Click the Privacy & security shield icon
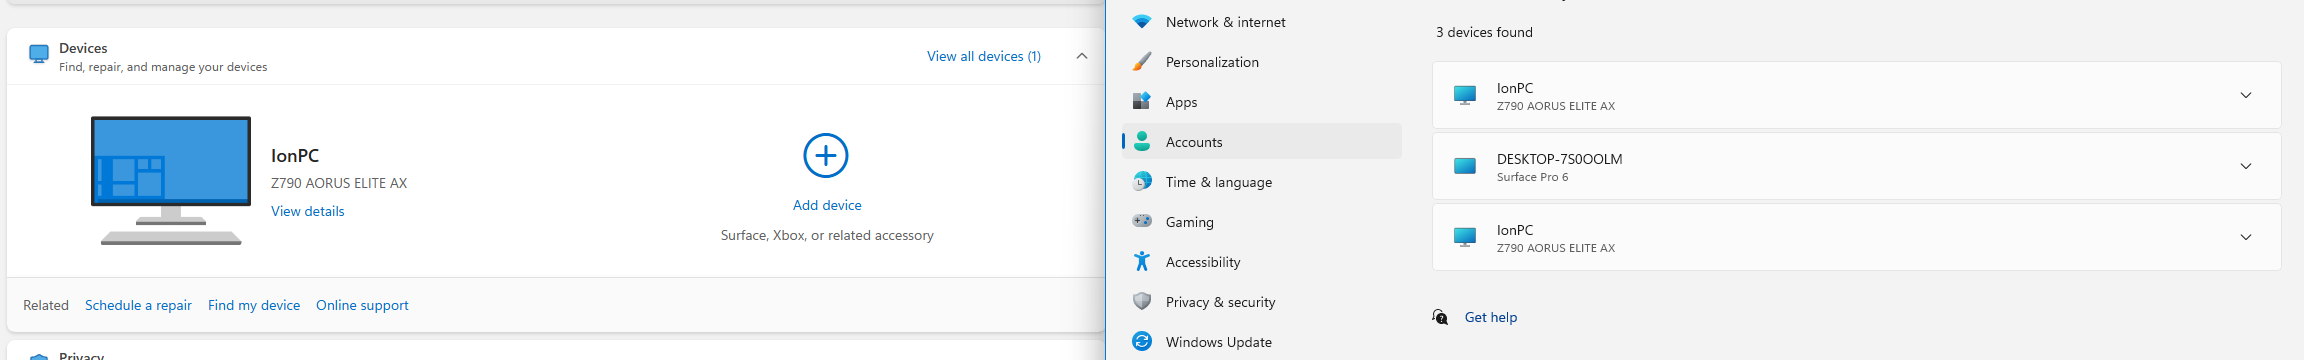This screenshot has width=2304, height=360. 1141,301
